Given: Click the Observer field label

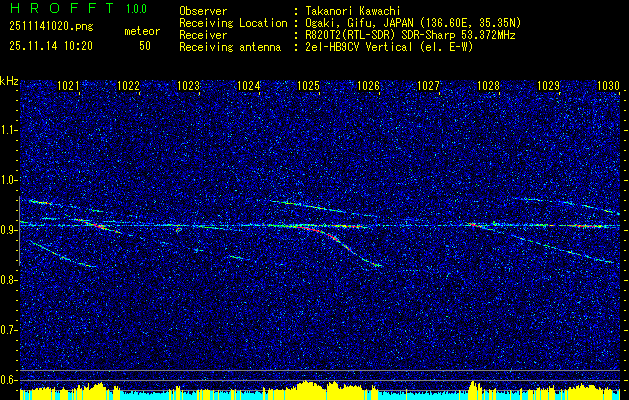Looking at the screenshot, I should click(x=203, y=11).
